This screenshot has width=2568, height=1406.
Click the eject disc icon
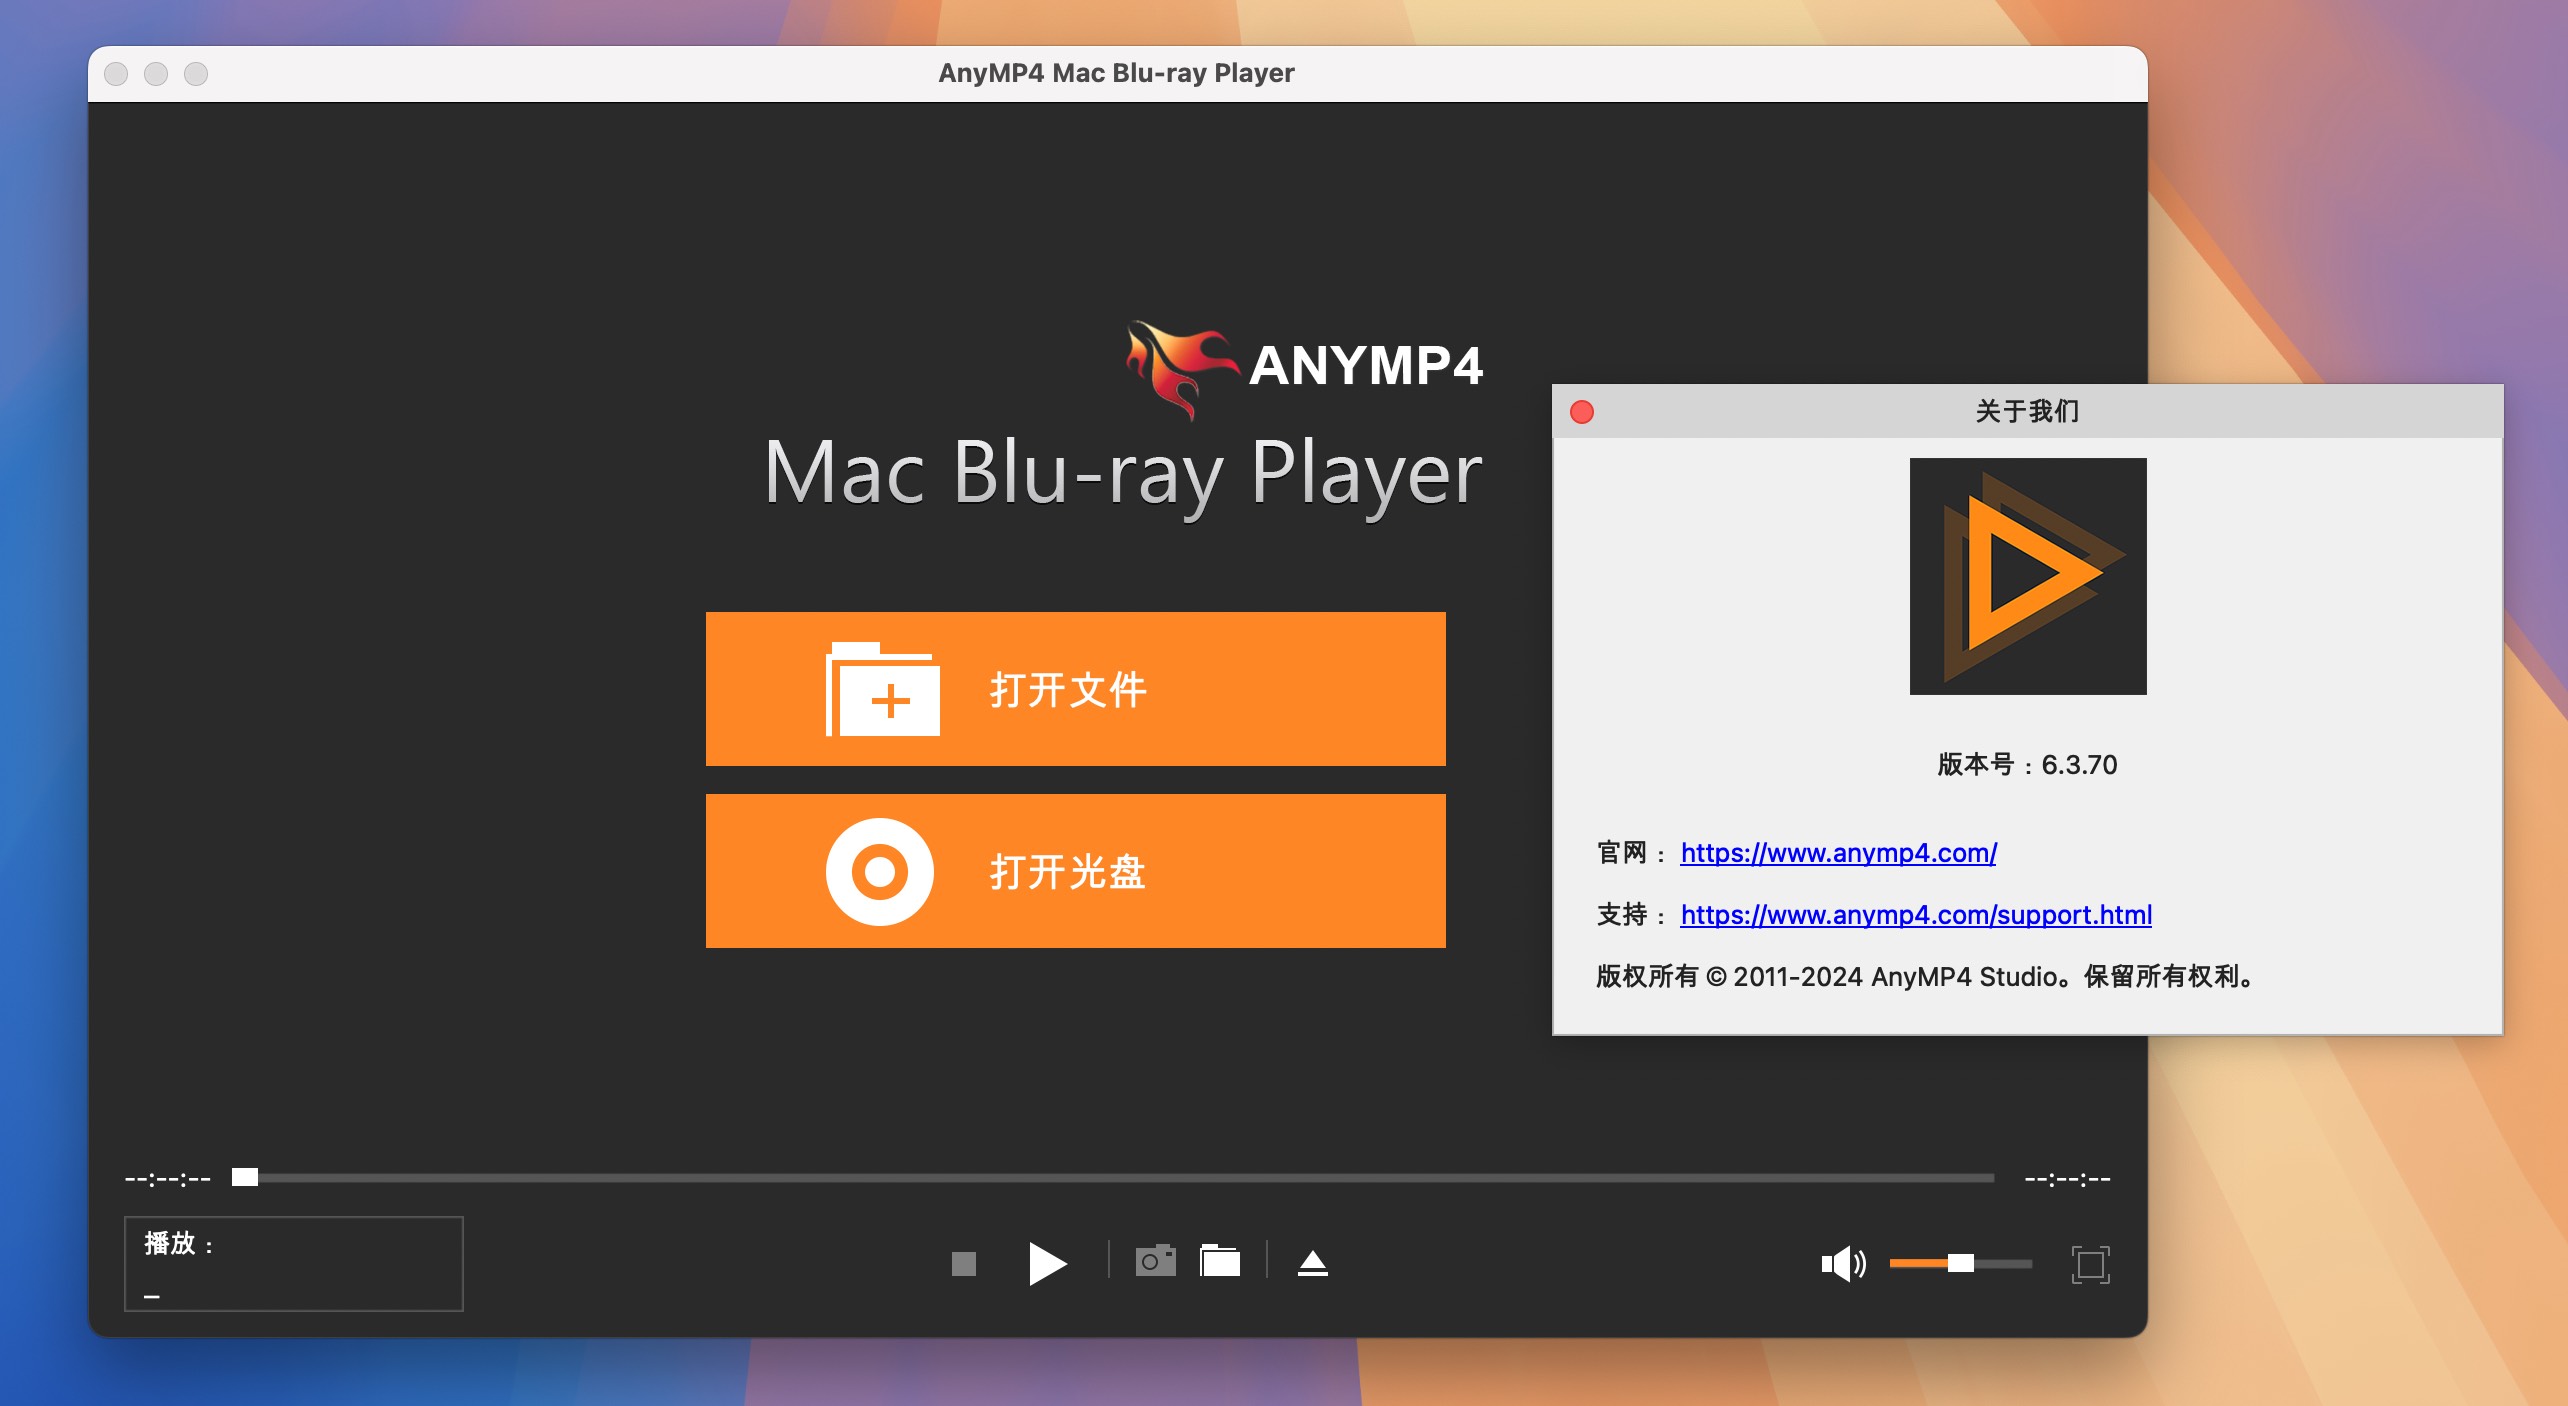[1313, 1264]
